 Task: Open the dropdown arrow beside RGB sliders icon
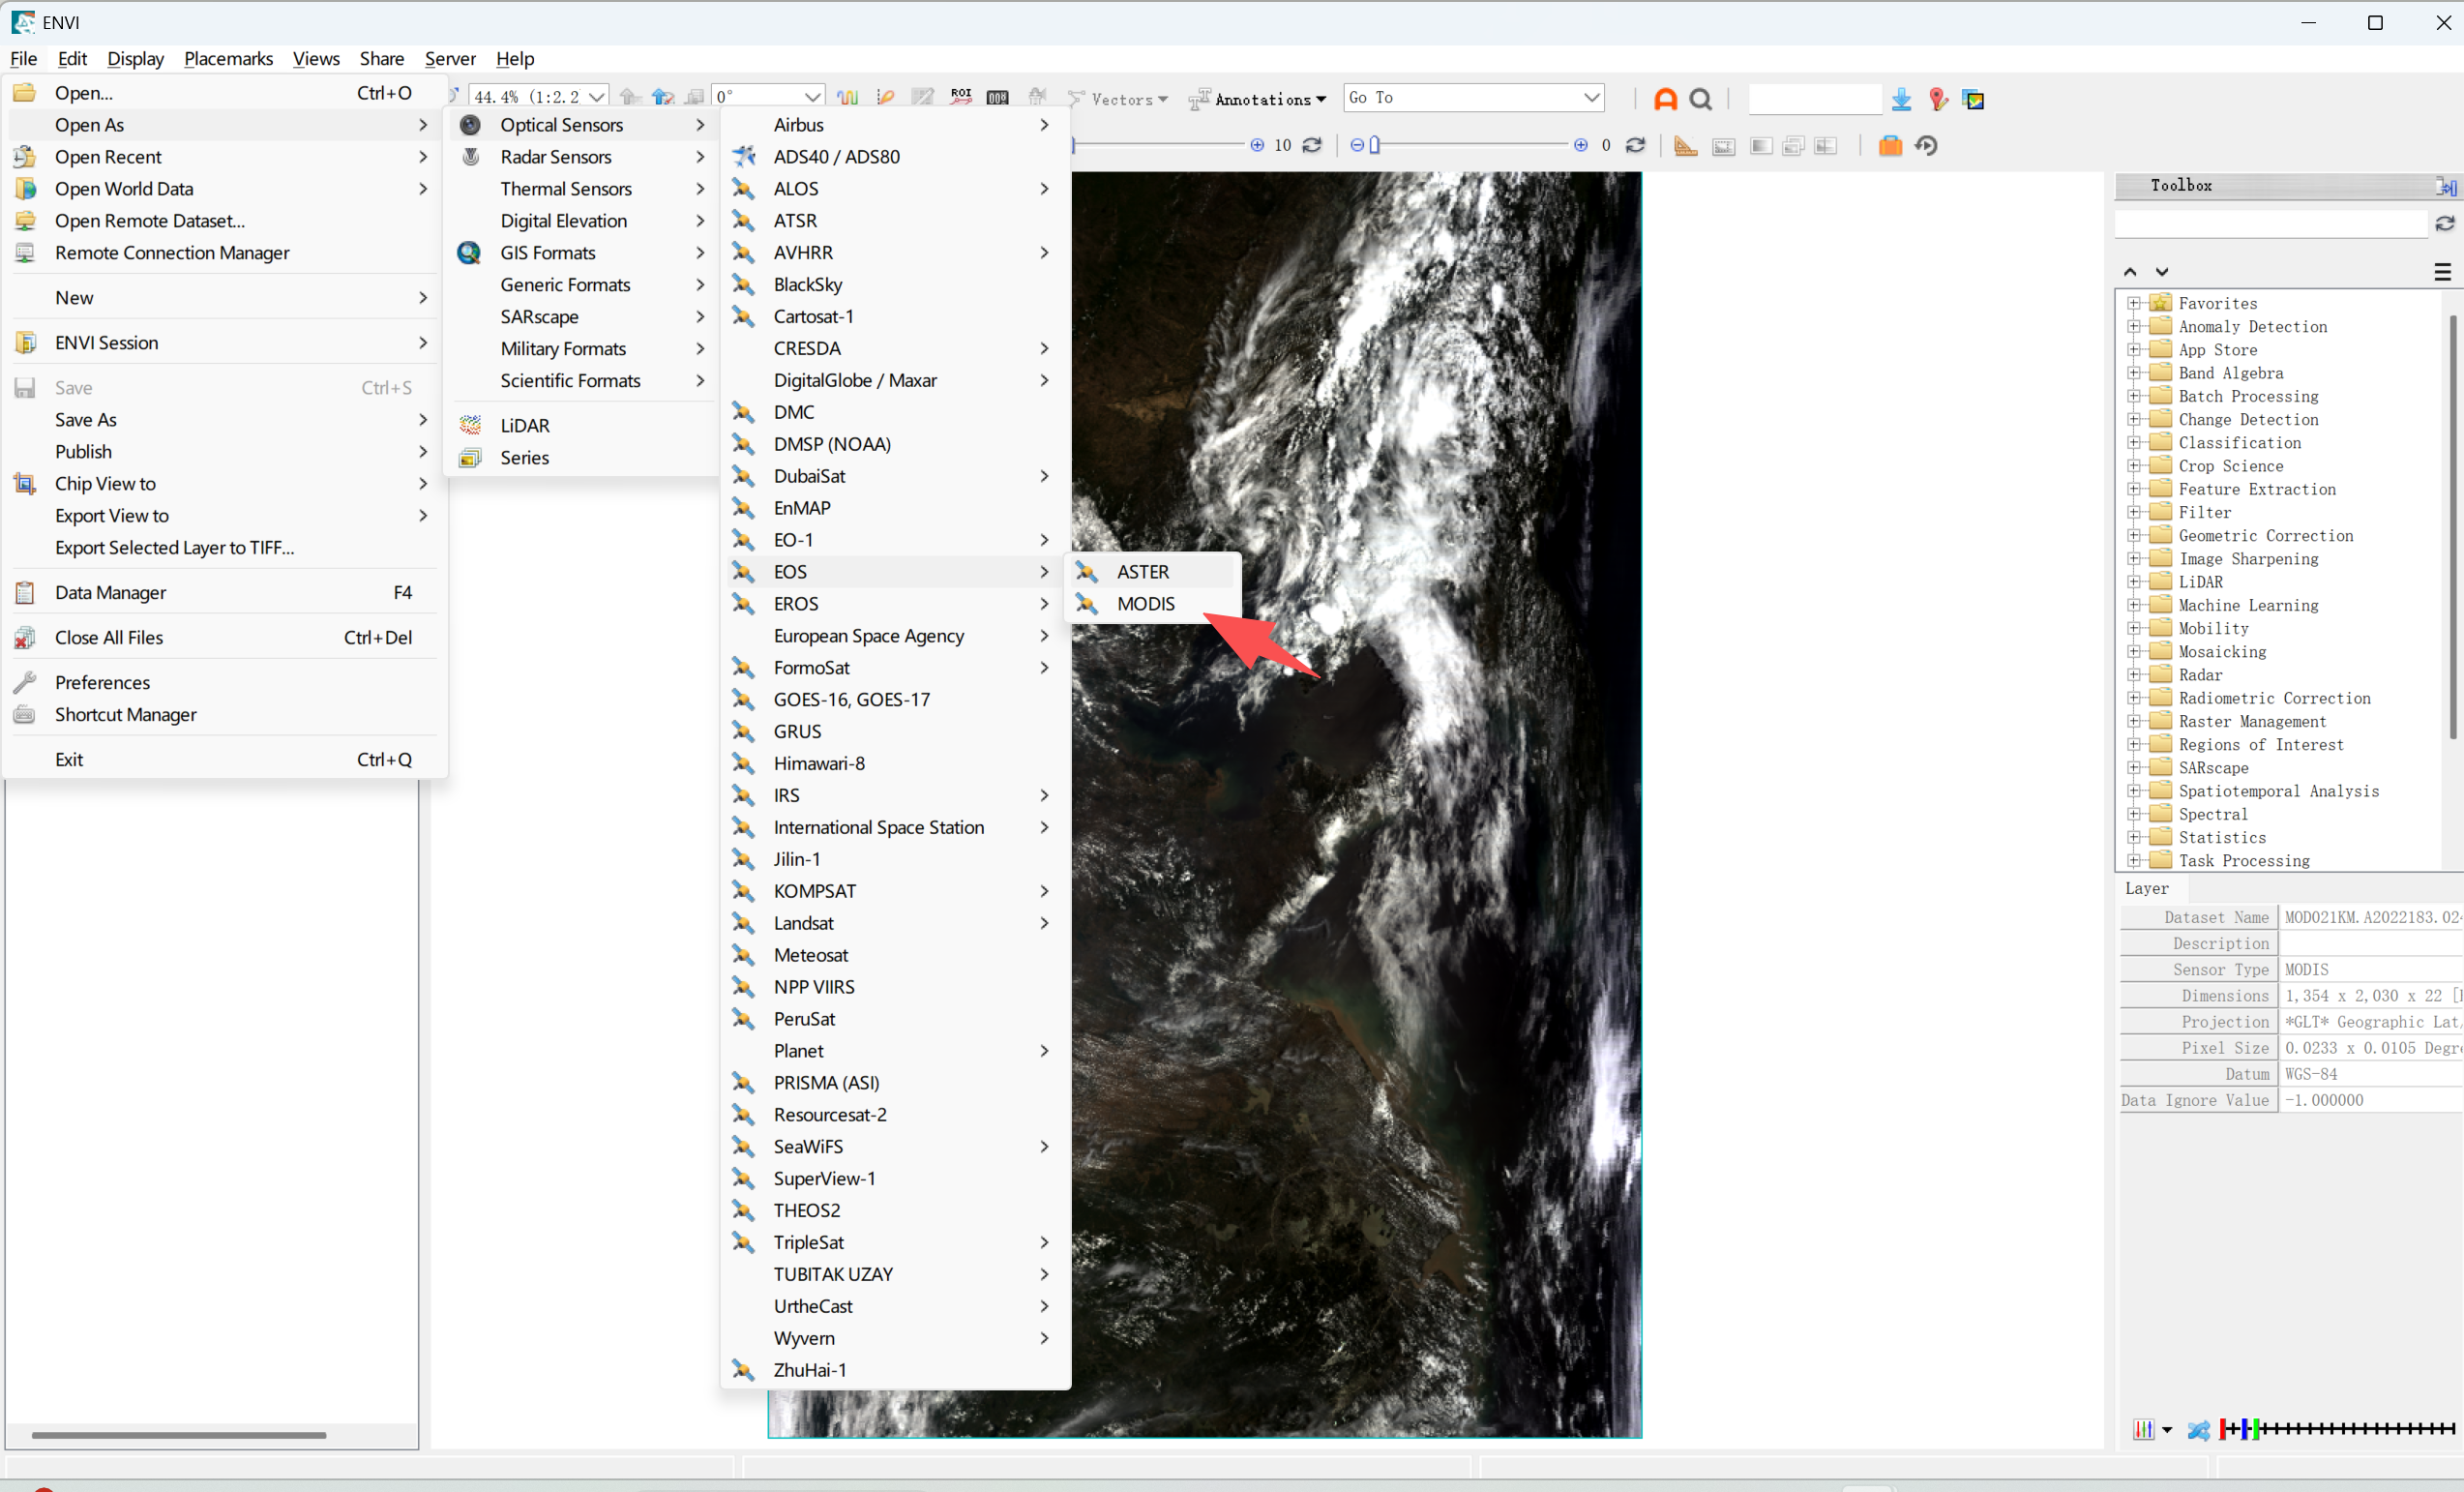pos(2166,1430)
